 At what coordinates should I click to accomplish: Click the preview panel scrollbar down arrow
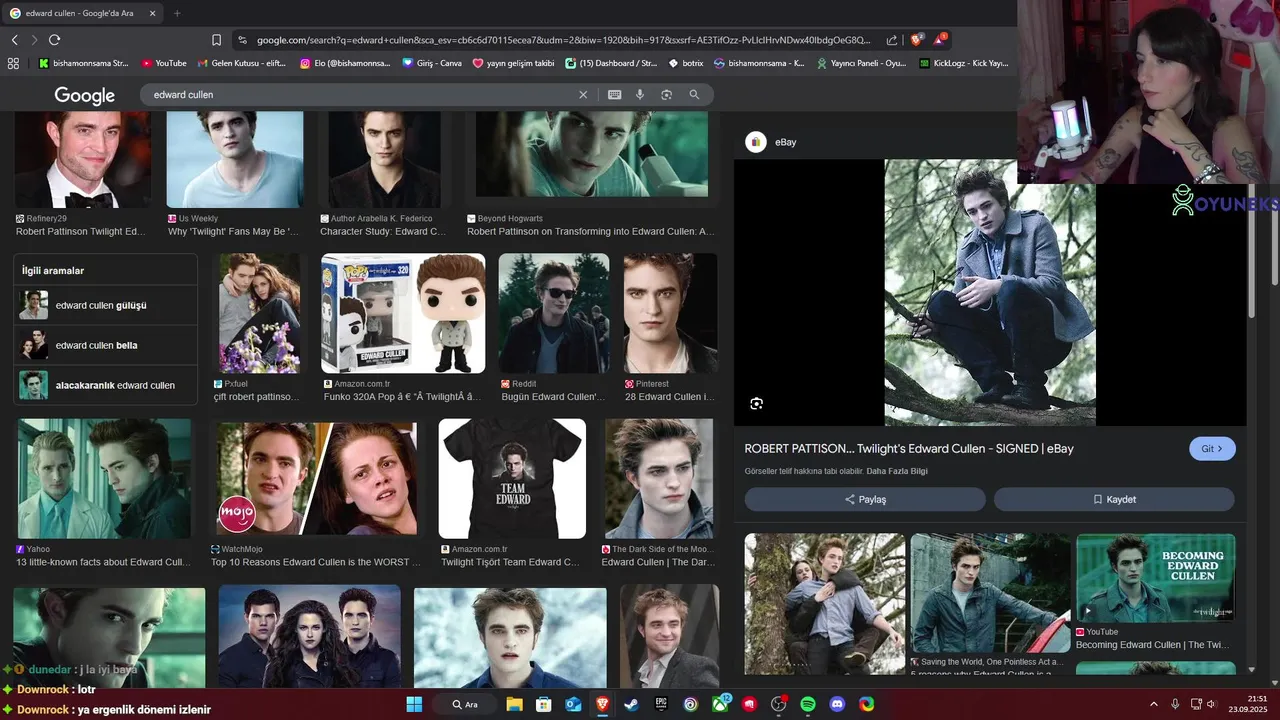tap(1251, 670)
